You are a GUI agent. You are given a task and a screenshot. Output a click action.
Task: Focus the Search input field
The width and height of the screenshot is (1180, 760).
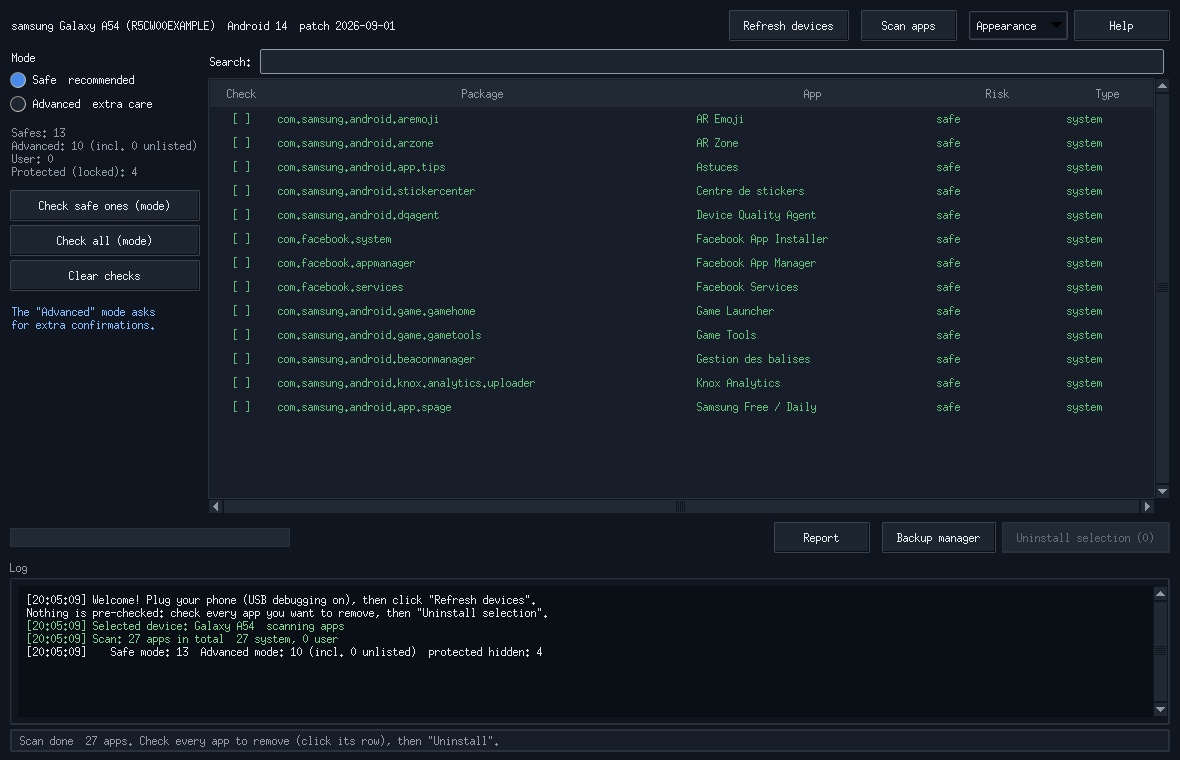[711, 62]
